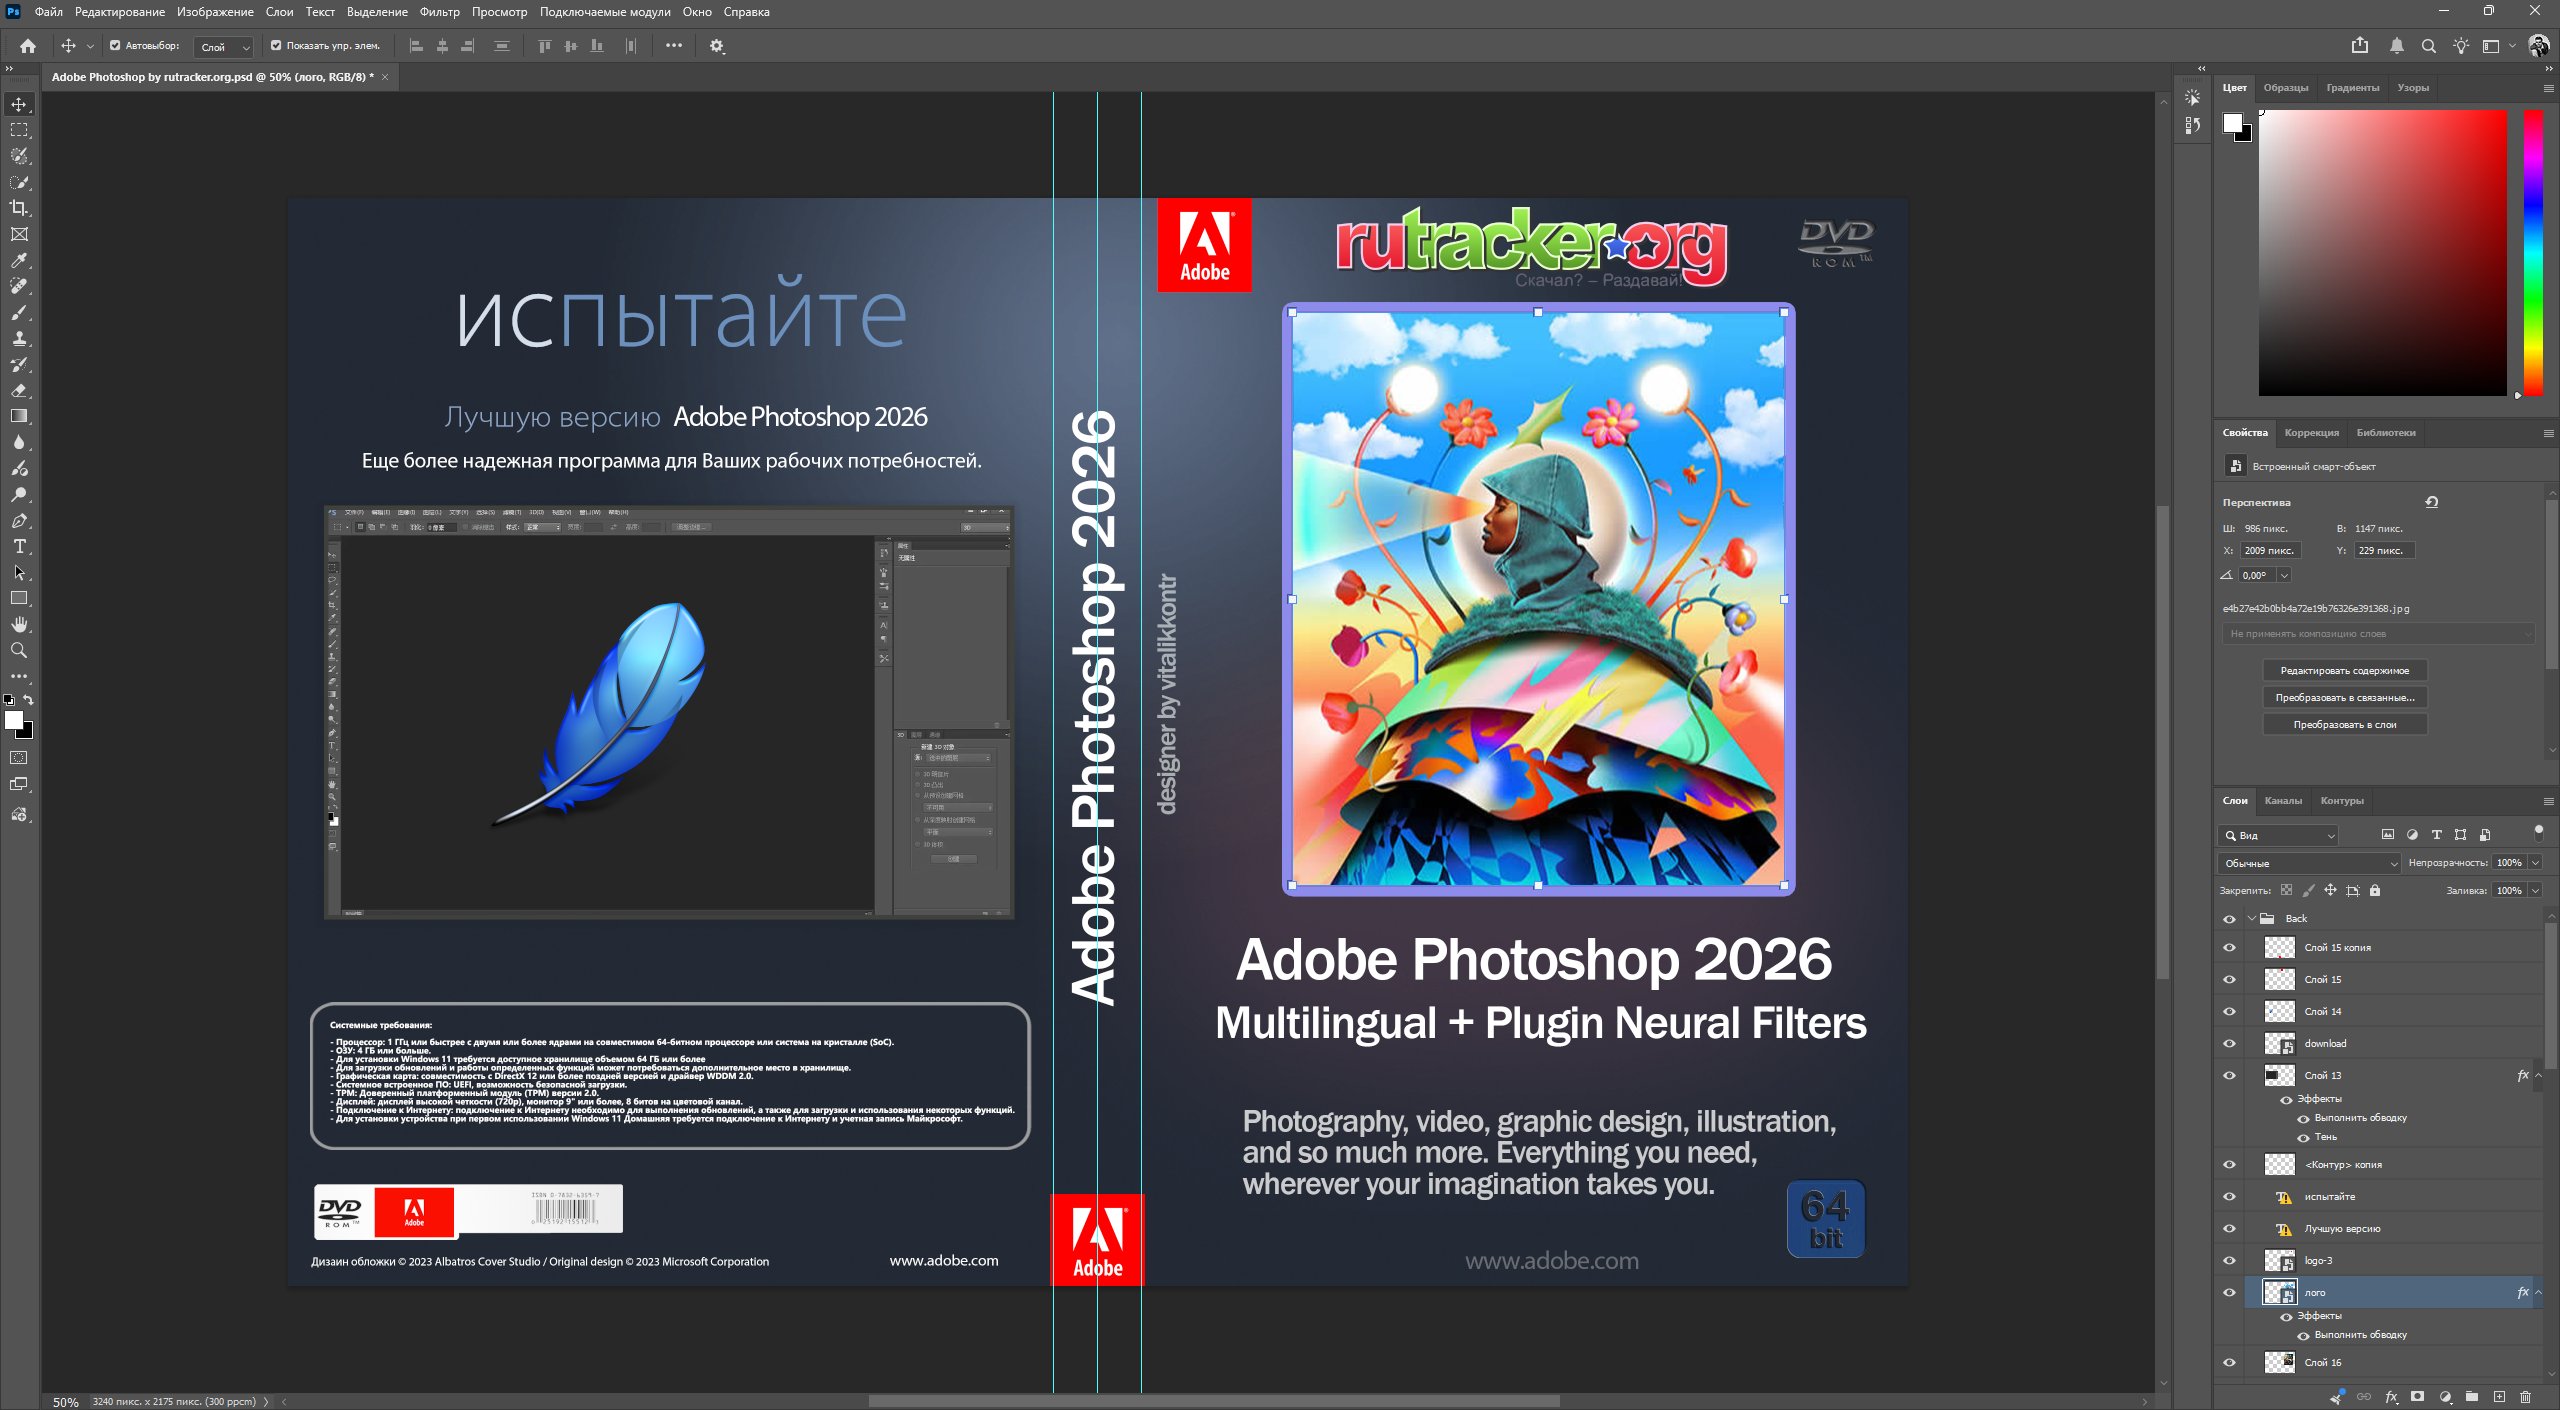
Task: Open the Слой auto-select dropdown
Action: [225, 47]
